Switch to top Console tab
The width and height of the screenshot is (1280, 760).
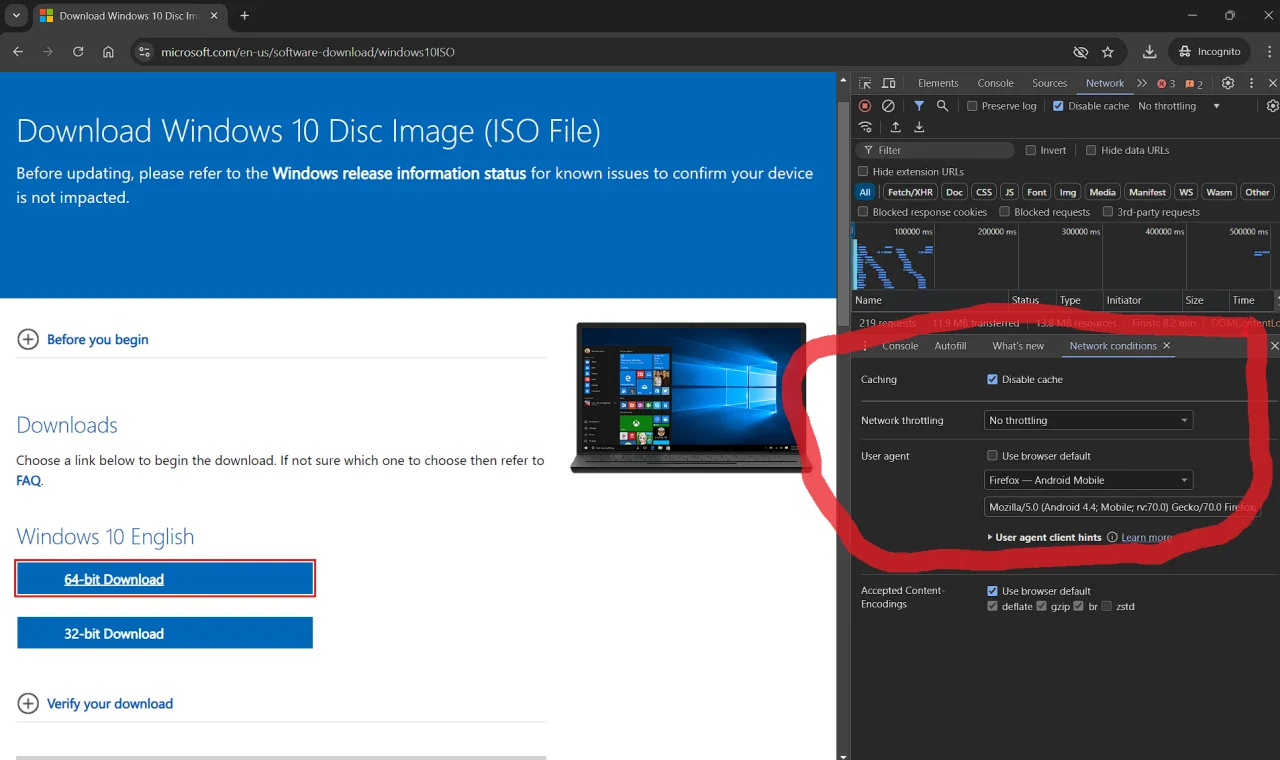click(995, 83)
